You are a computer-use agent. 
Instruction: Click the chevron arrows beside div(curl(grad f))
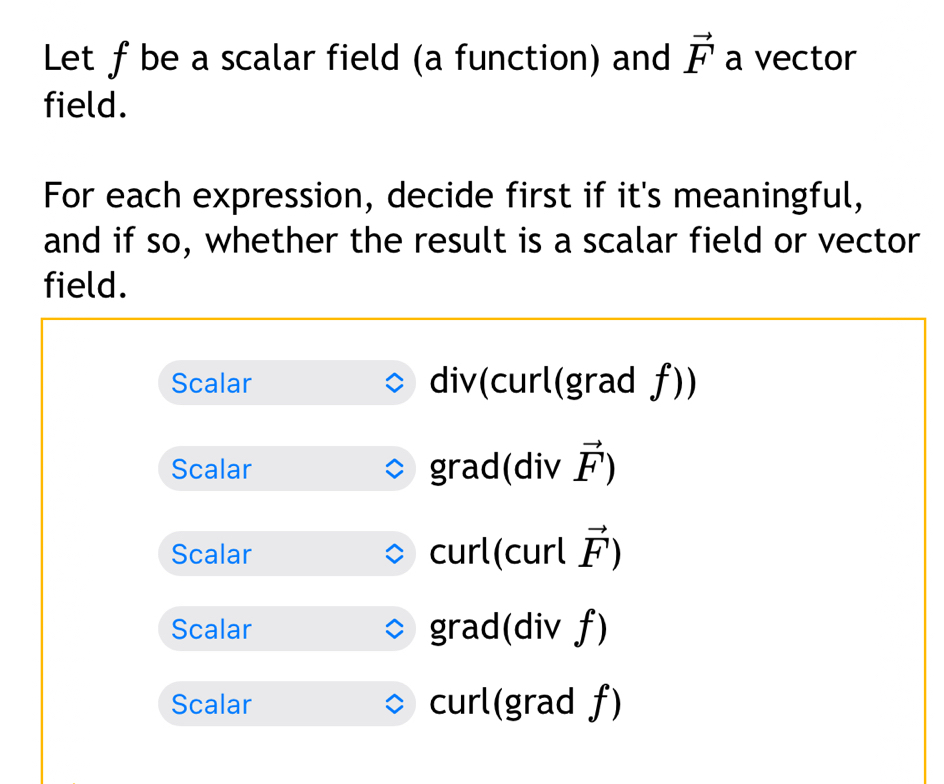tap(396, 383)
